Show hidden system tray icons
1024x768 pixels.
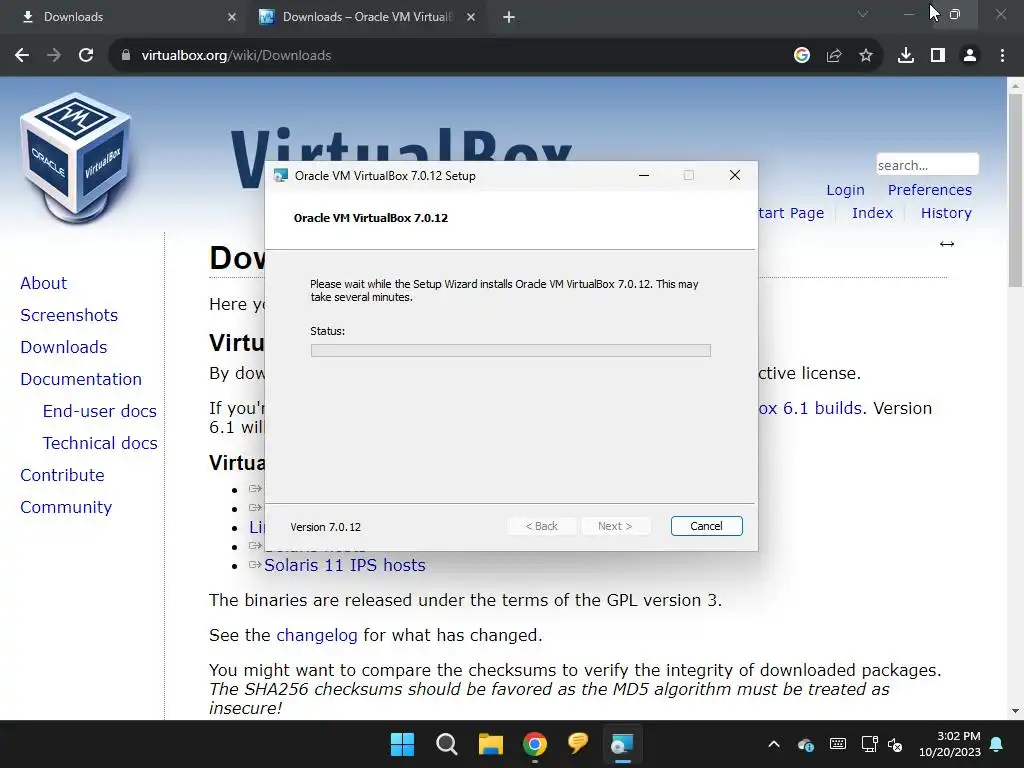pyautogui.click(x=774, y=744)
